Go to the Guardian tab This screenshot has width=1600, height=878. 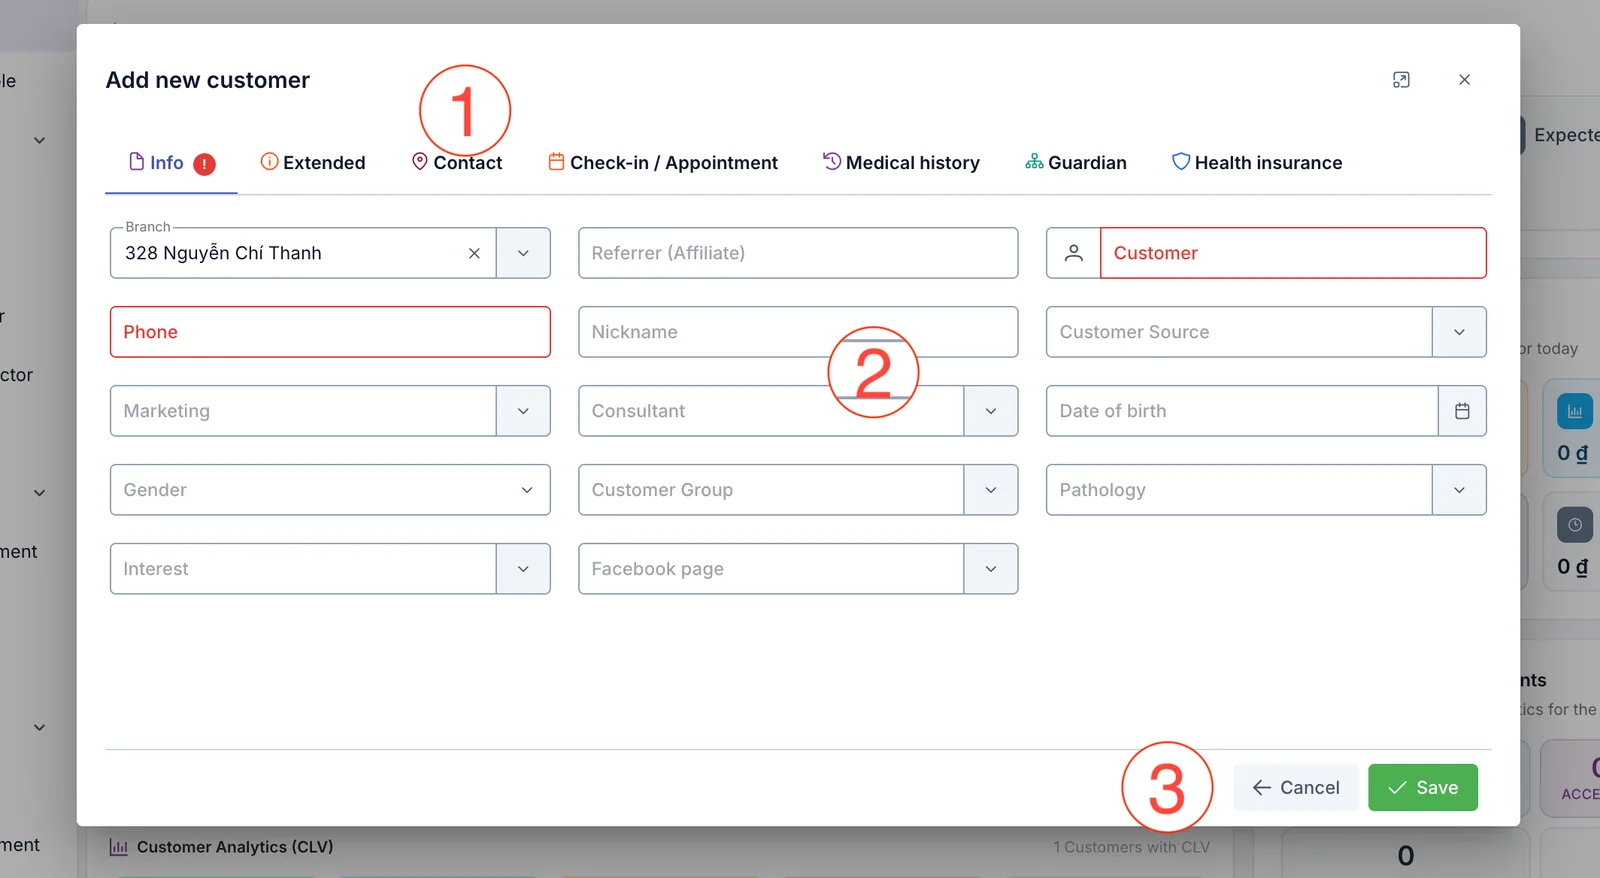[x=1076, y=162]
